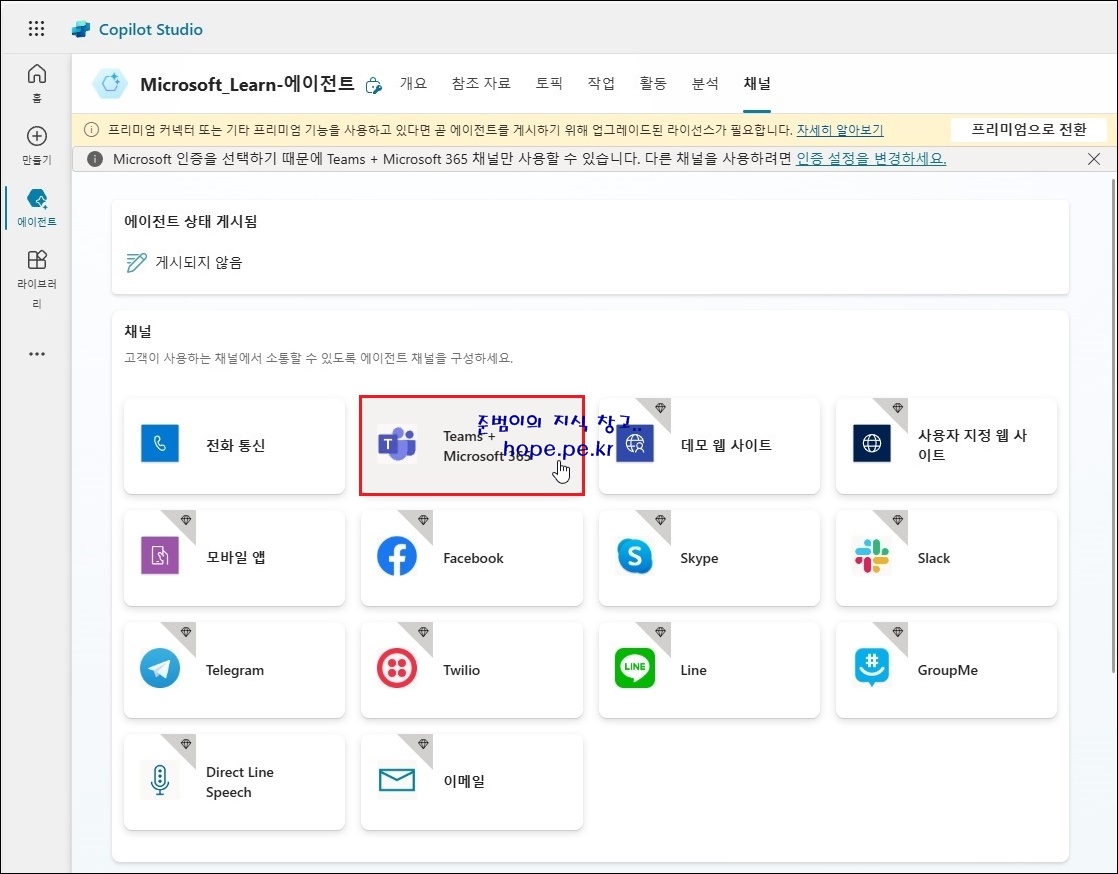Click the icon beside the agent name
1118x874 pixels.
point(373,86)
